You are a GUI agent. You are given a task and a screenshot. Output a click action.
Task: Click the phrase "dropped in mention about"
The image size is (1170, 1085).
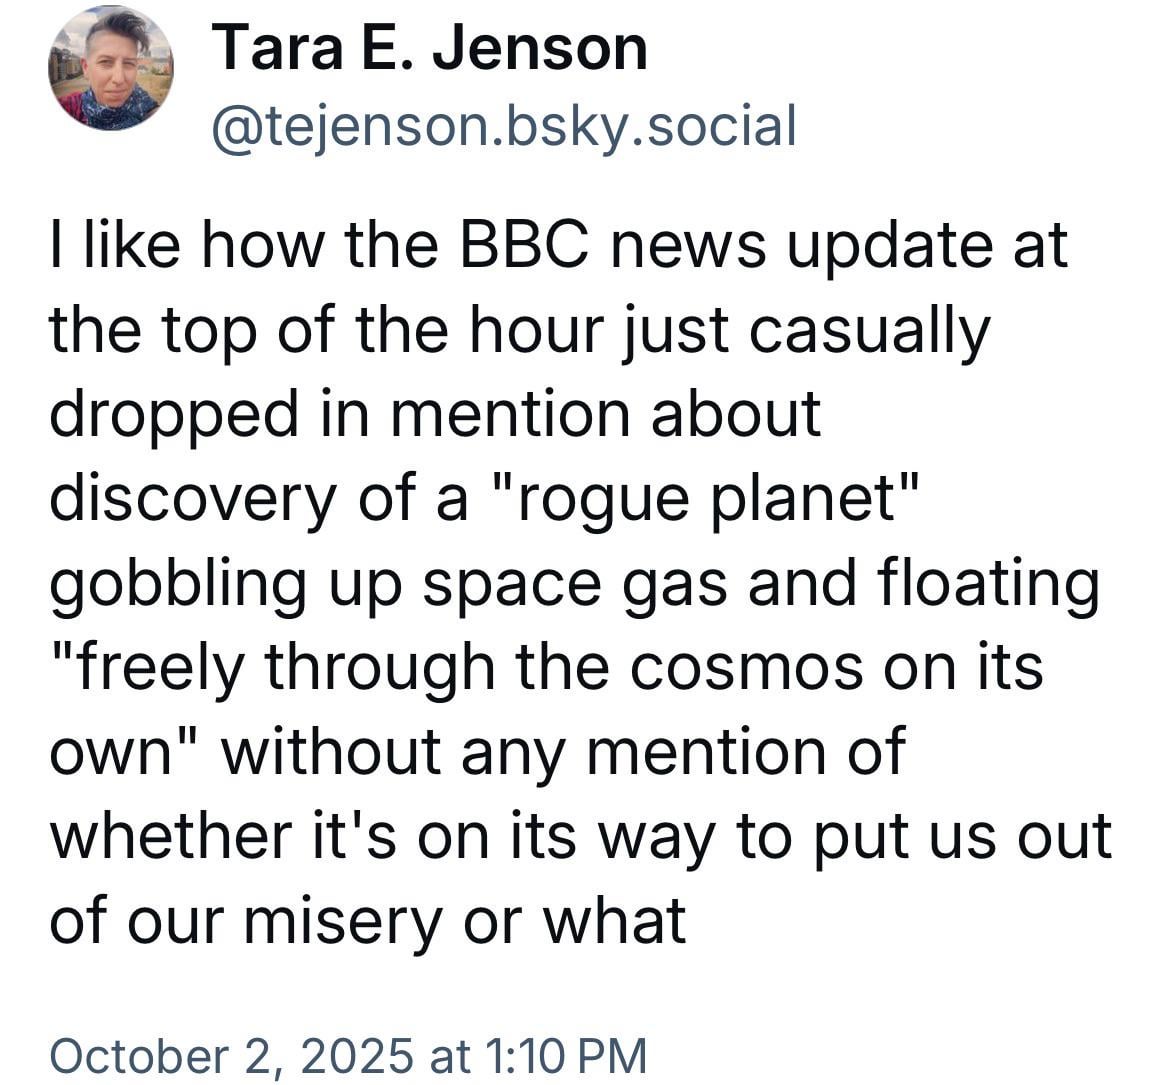coord(435,413)
